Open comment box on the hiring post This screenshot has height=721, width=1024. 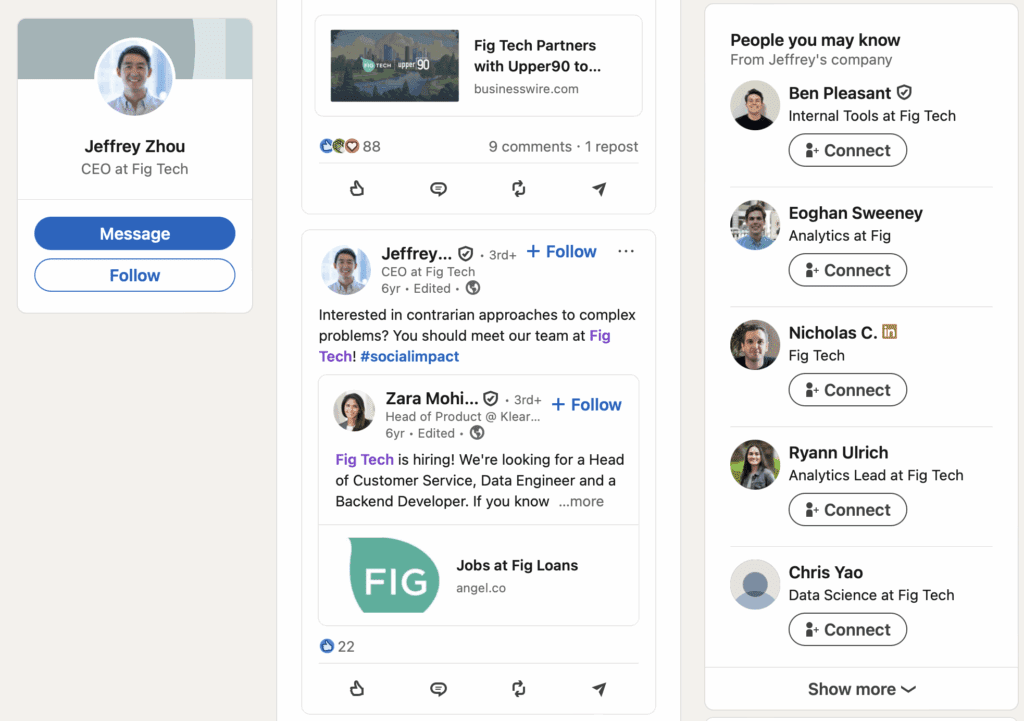438,688
